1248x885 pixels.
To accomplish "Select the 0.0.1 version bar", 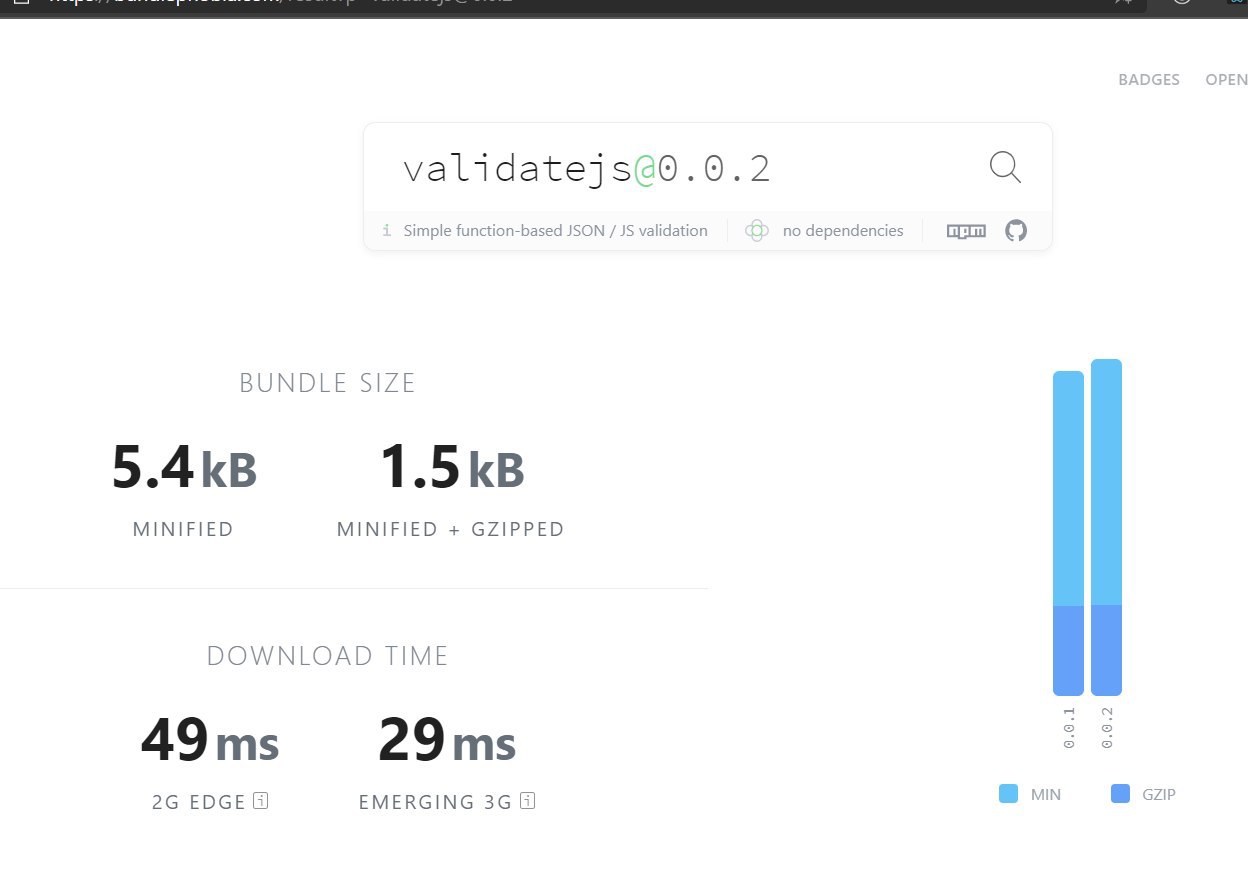I will tap(1068, 533).
